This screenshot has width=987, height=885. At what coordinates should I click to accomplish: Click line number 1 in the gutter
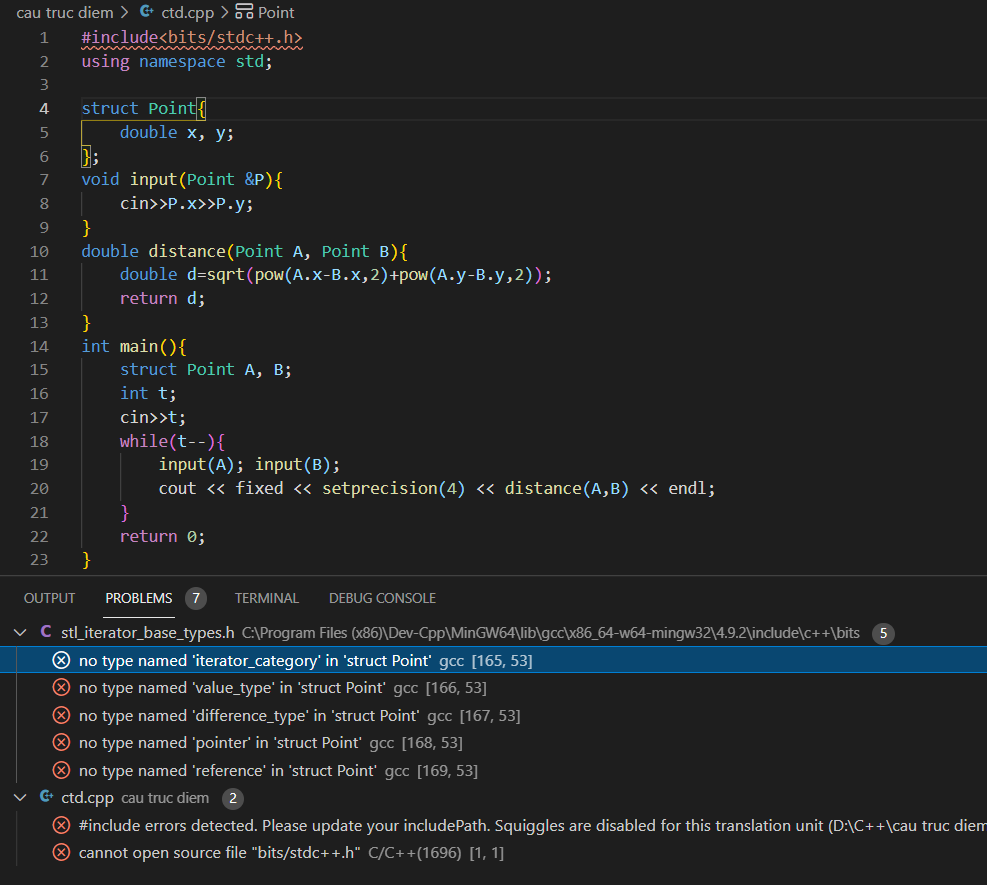click(x=43, y=38)
